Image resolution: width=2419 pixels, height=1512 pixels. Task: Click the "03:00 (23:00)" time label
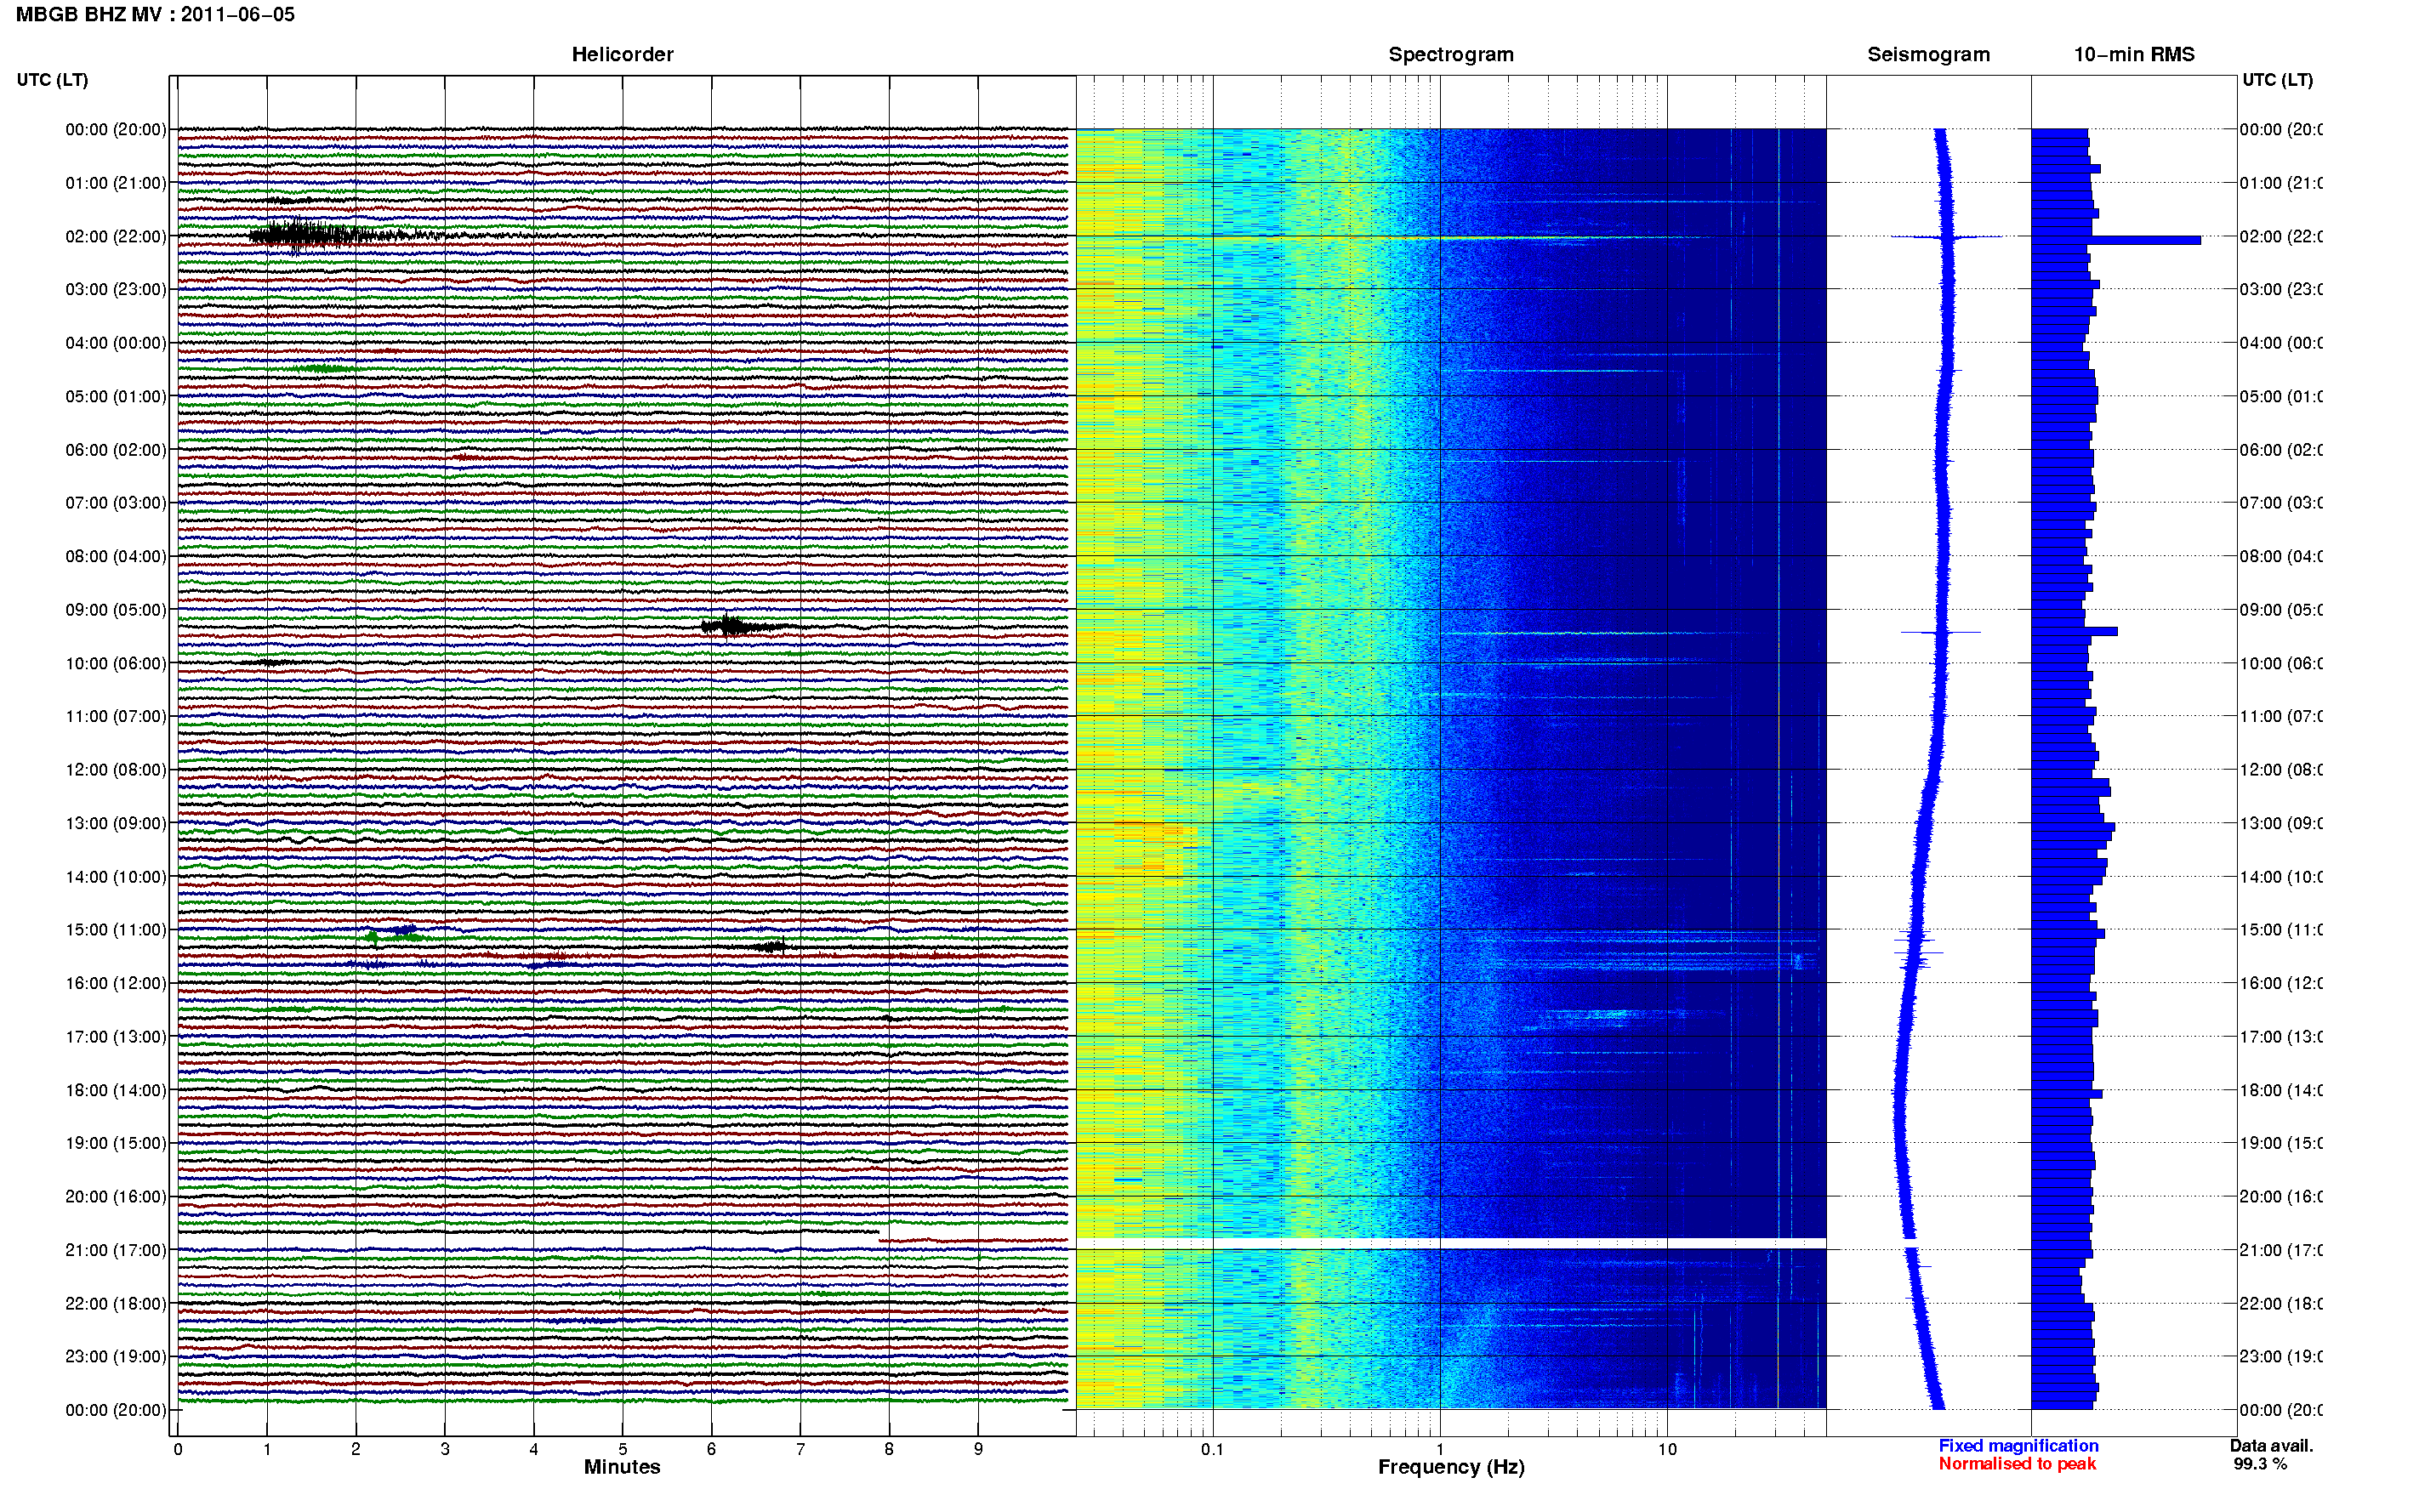(x=116, y=289)
